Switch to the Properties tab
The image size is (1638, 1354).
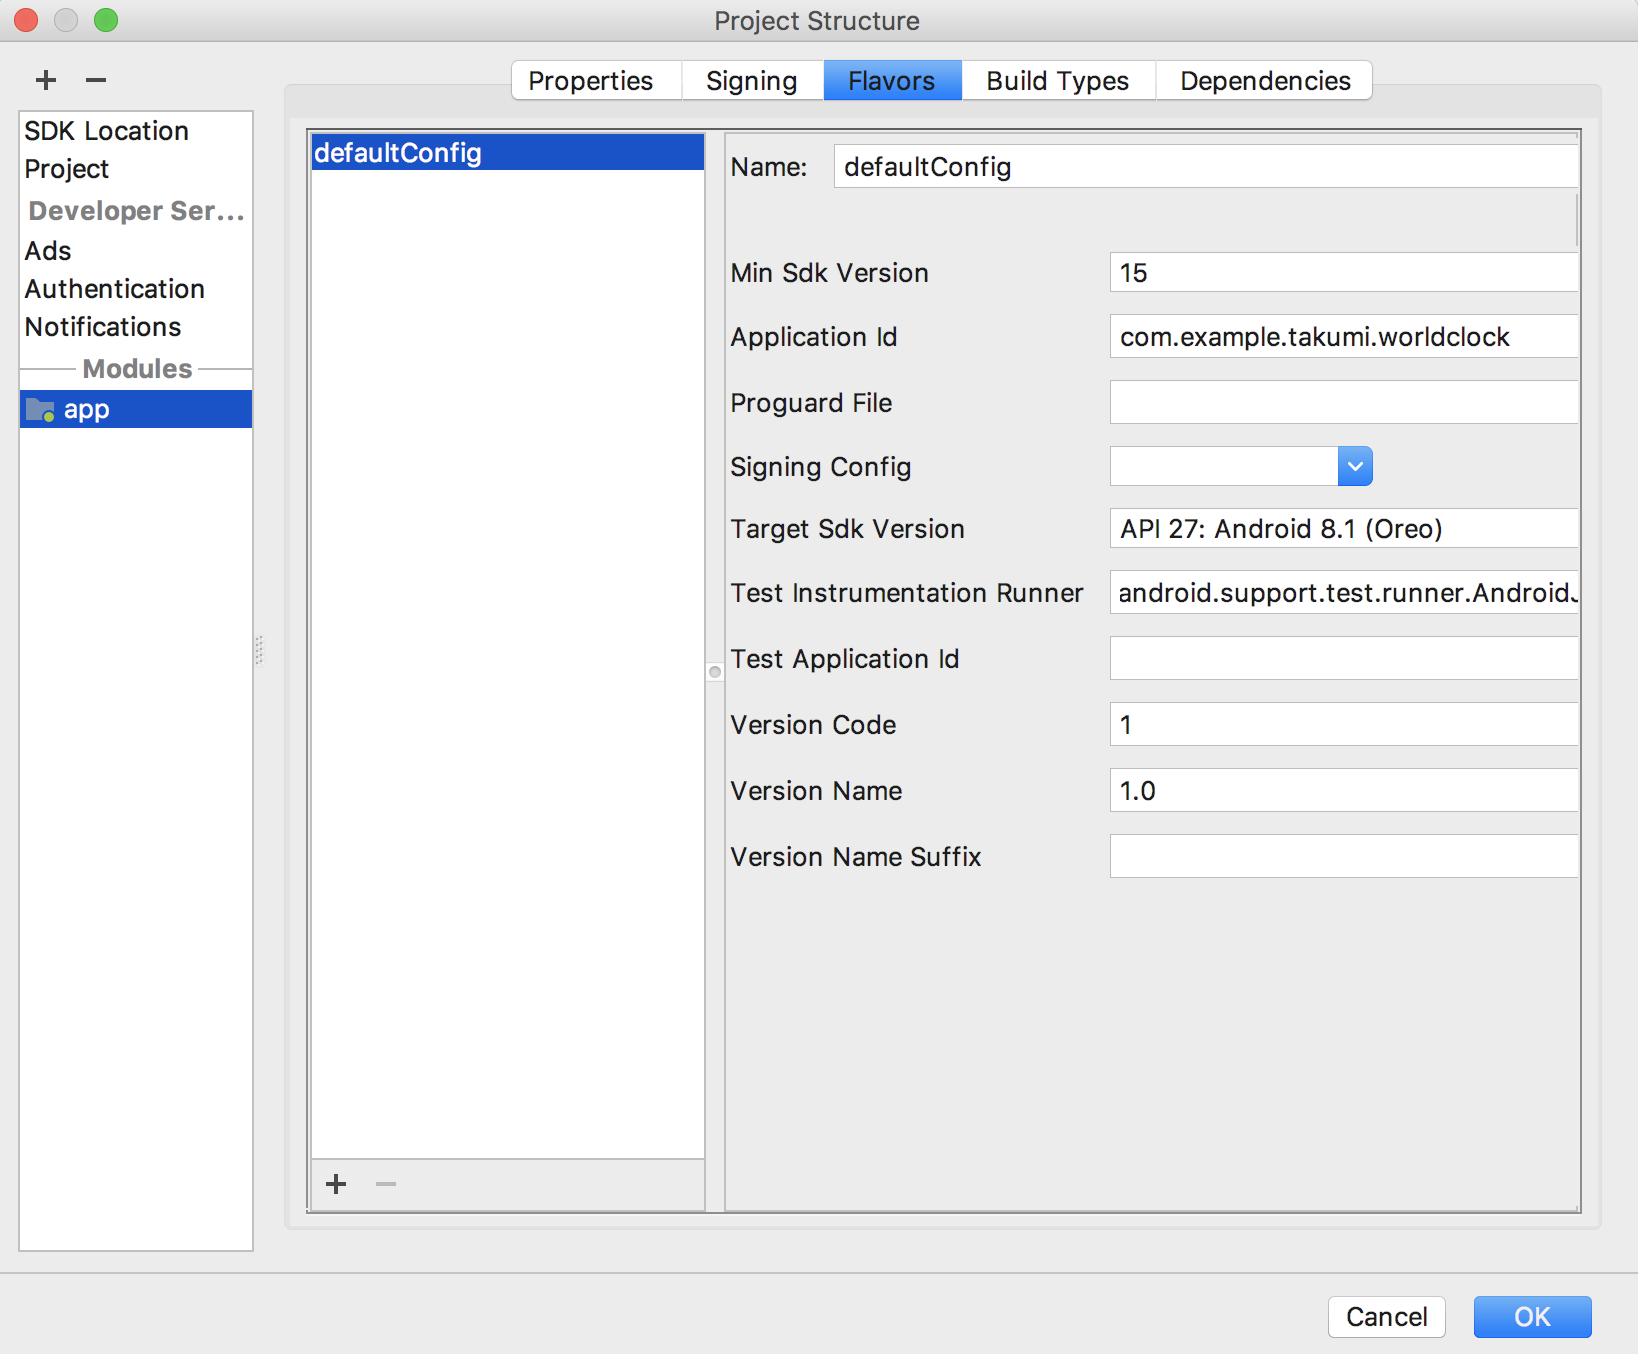(591, 80)
